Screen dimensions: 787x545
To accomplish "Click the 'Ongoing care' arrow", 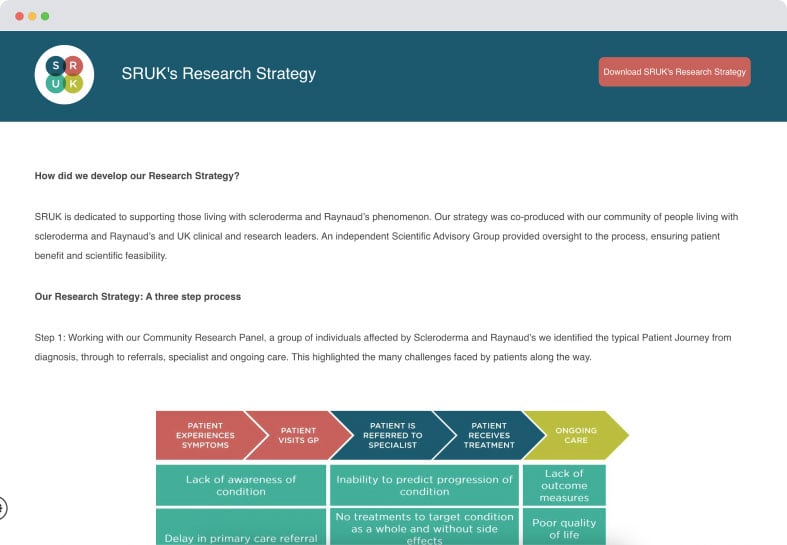I will (576, 435).
